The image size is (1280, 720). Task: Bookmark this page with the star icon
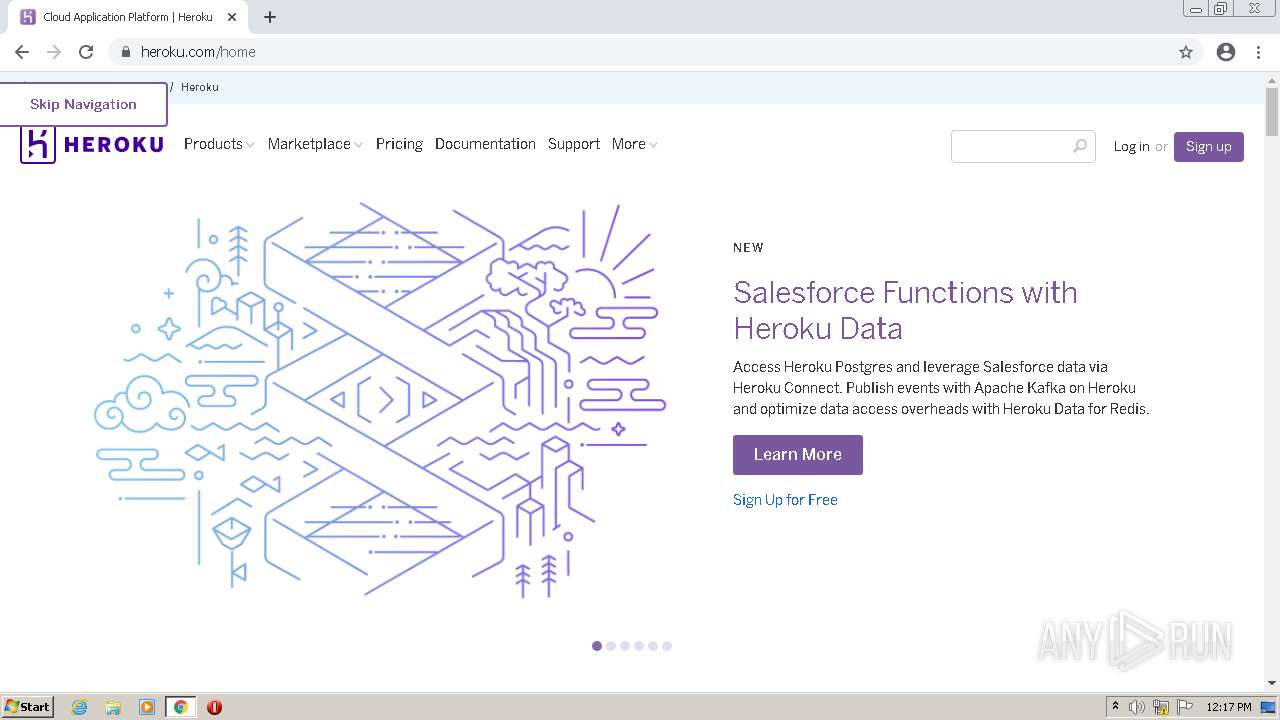click(x=1186, y=52)
